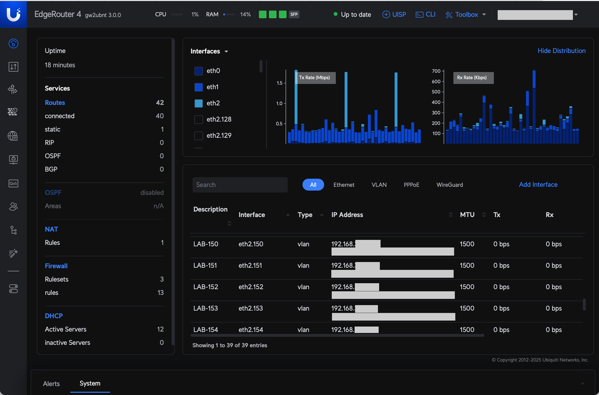Switch to the Alerts tab
Image resolution: width=599 pixels, height=395 pixels.
coord(51,384)
